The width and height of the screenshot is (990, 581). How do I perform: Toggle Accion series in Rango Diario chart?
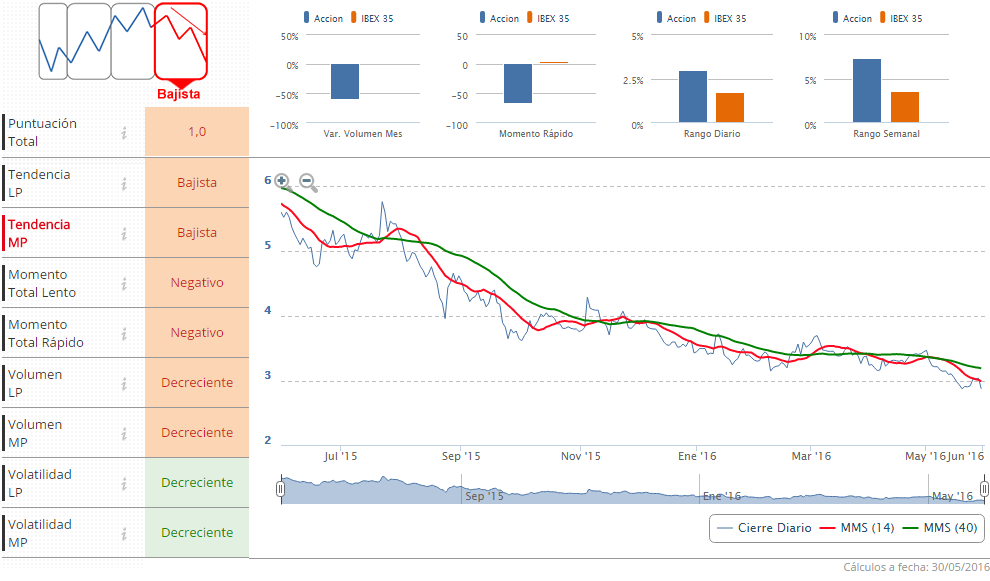676,18
